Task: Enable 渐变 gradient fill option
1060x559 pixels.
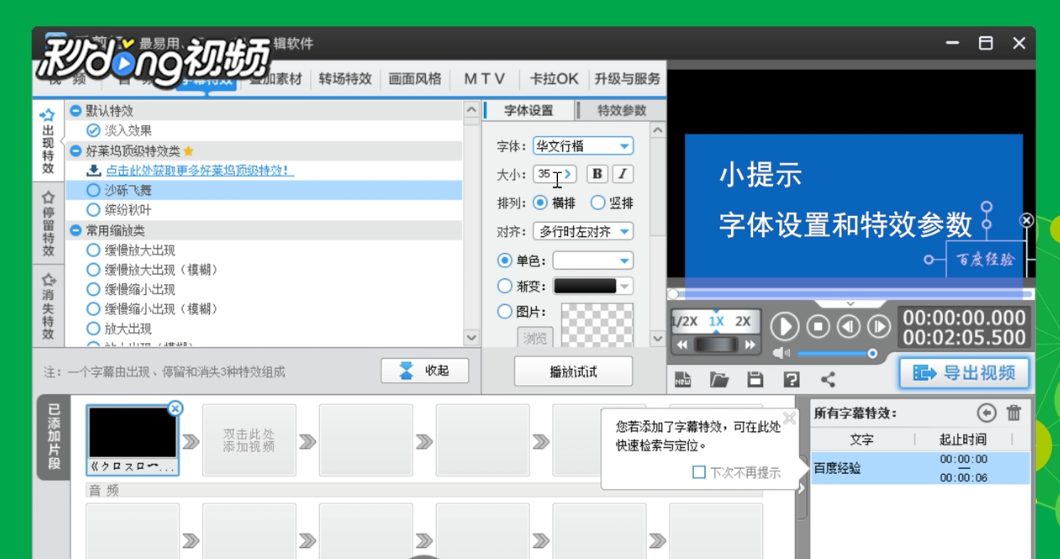Action: (504, 286)
